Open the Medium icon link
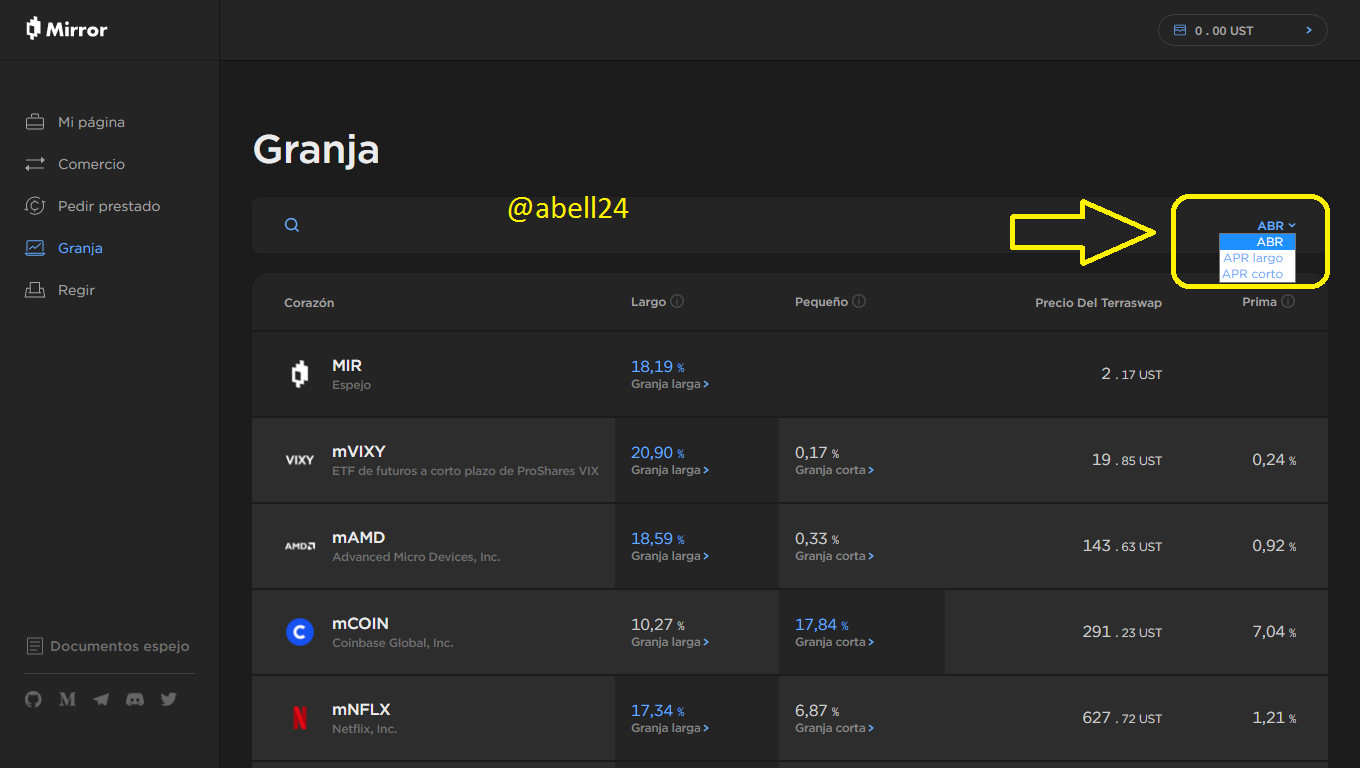Image resolution: width=1360 pixels, height=768 pixels. point(68,700)
